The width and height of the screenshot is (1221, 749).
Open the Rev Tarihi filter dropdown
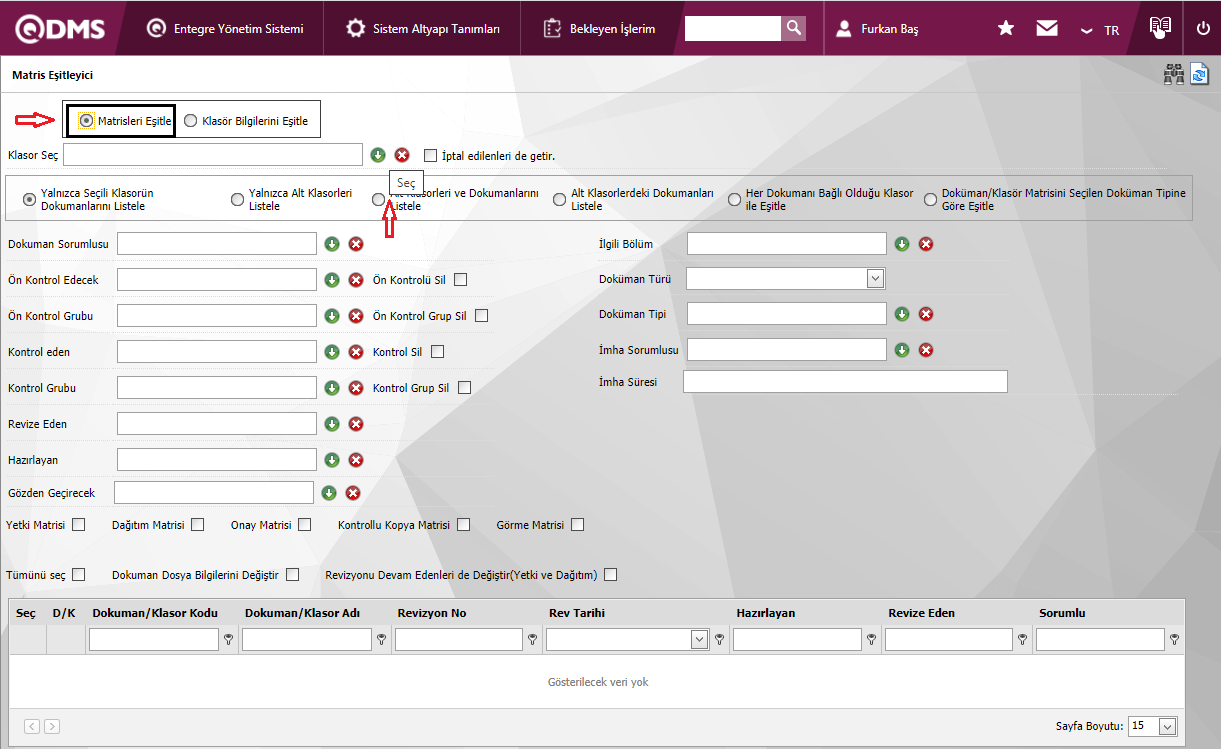[700, 640]
